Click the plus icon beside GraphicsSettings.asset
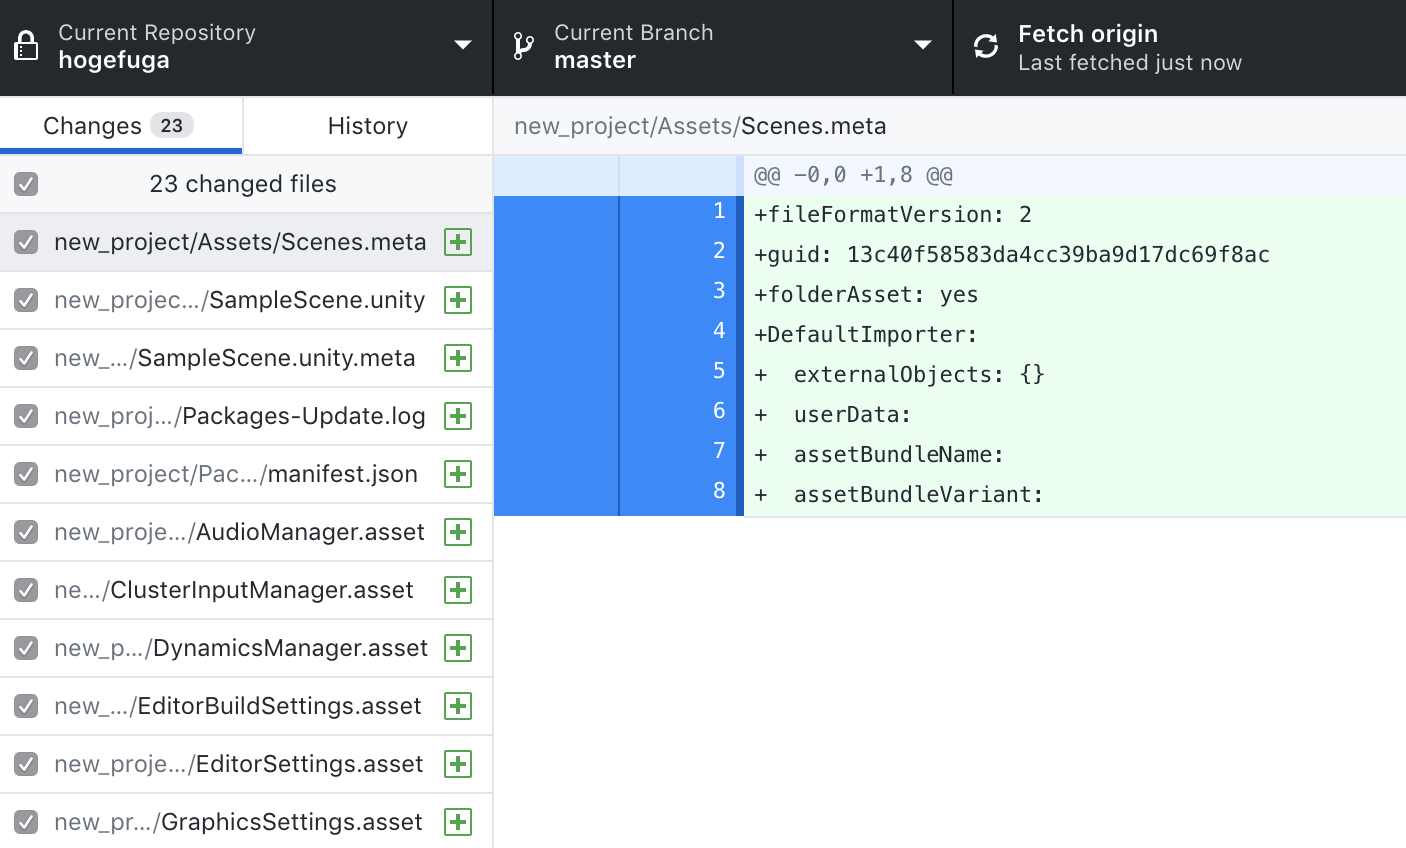The image size is (1406, 848). tap(458, 821)
